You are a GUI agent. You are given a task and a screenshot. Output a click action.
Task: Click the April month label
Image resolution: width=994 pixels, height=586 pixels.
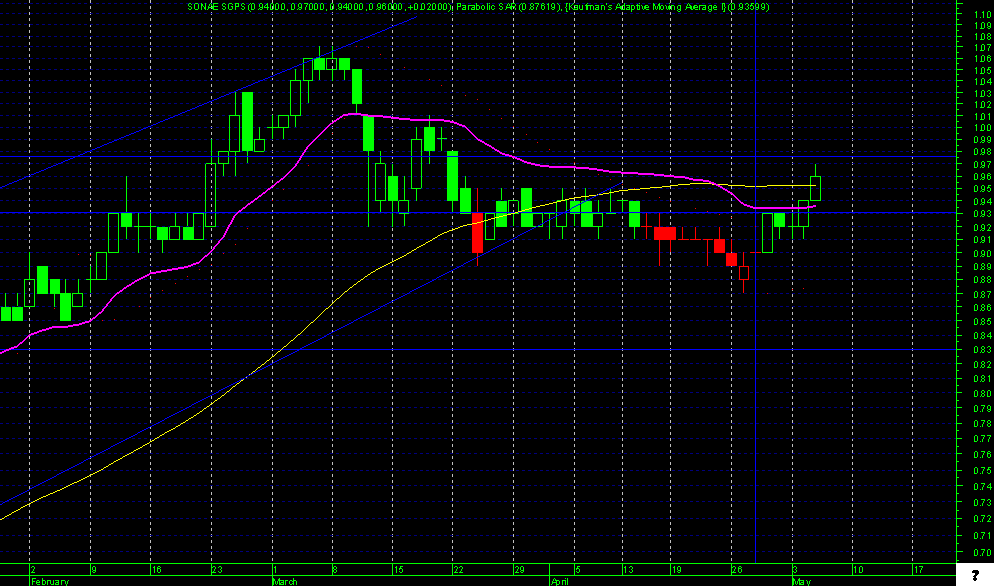[559, 581]
